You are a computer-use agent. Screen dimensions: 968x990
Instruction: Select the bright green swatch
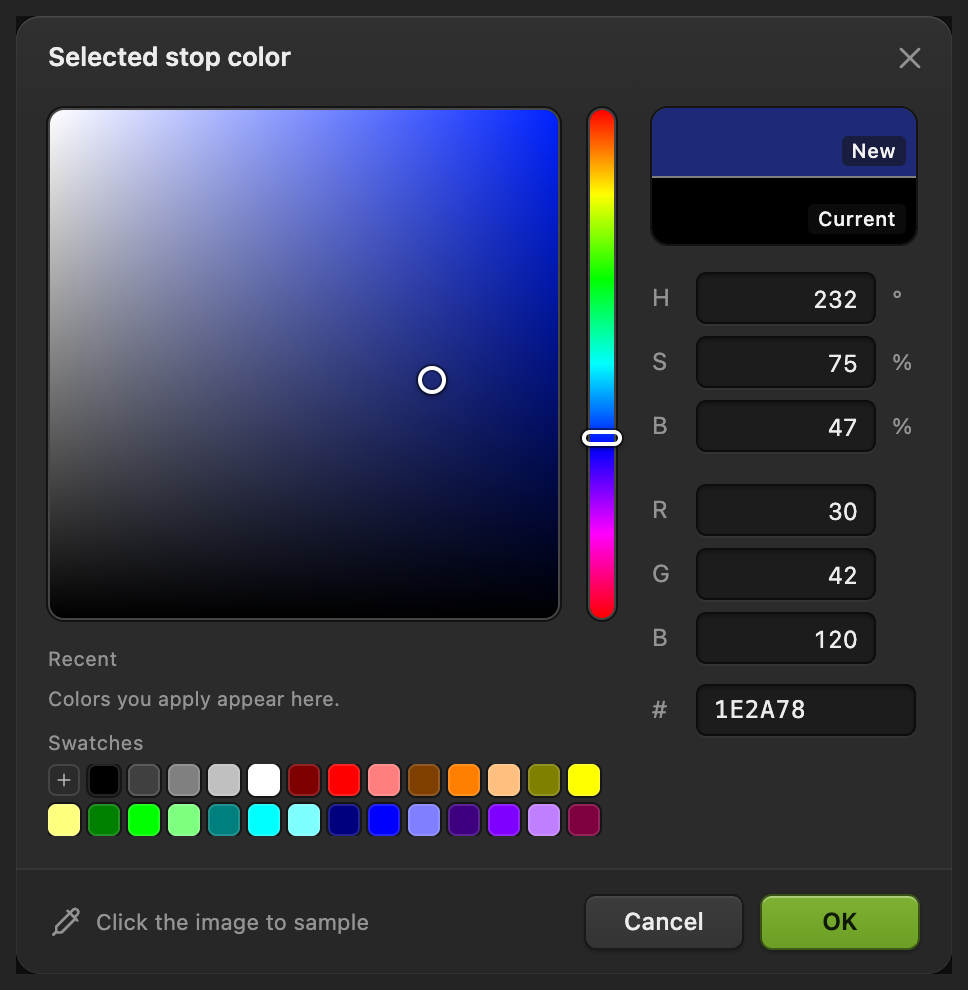pos(144,820)
